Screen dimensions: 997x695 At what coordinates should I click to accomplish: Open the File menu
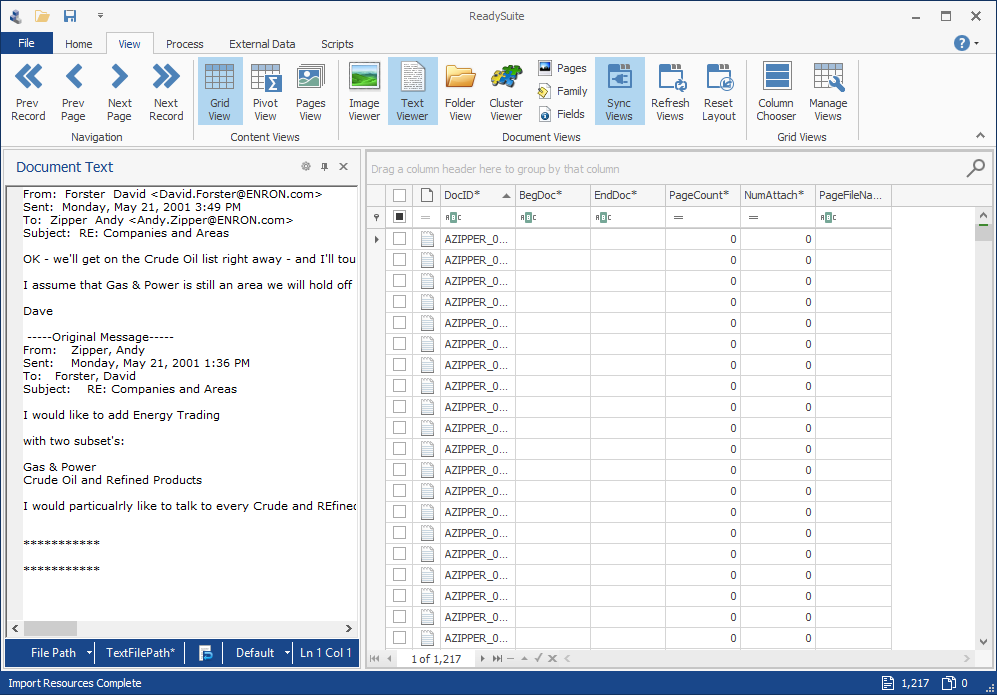point(26,43)
